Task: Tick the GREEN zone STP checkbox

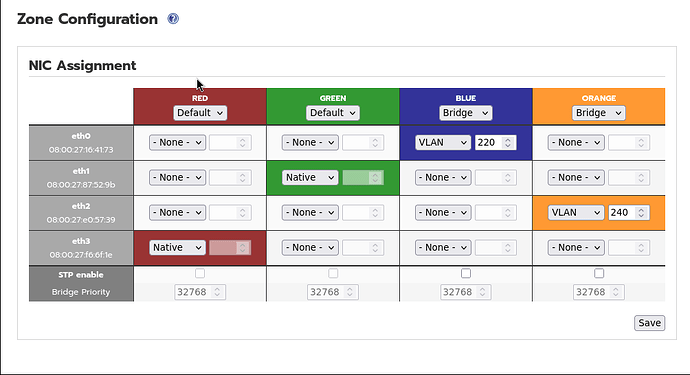Action: pos(333,273)
